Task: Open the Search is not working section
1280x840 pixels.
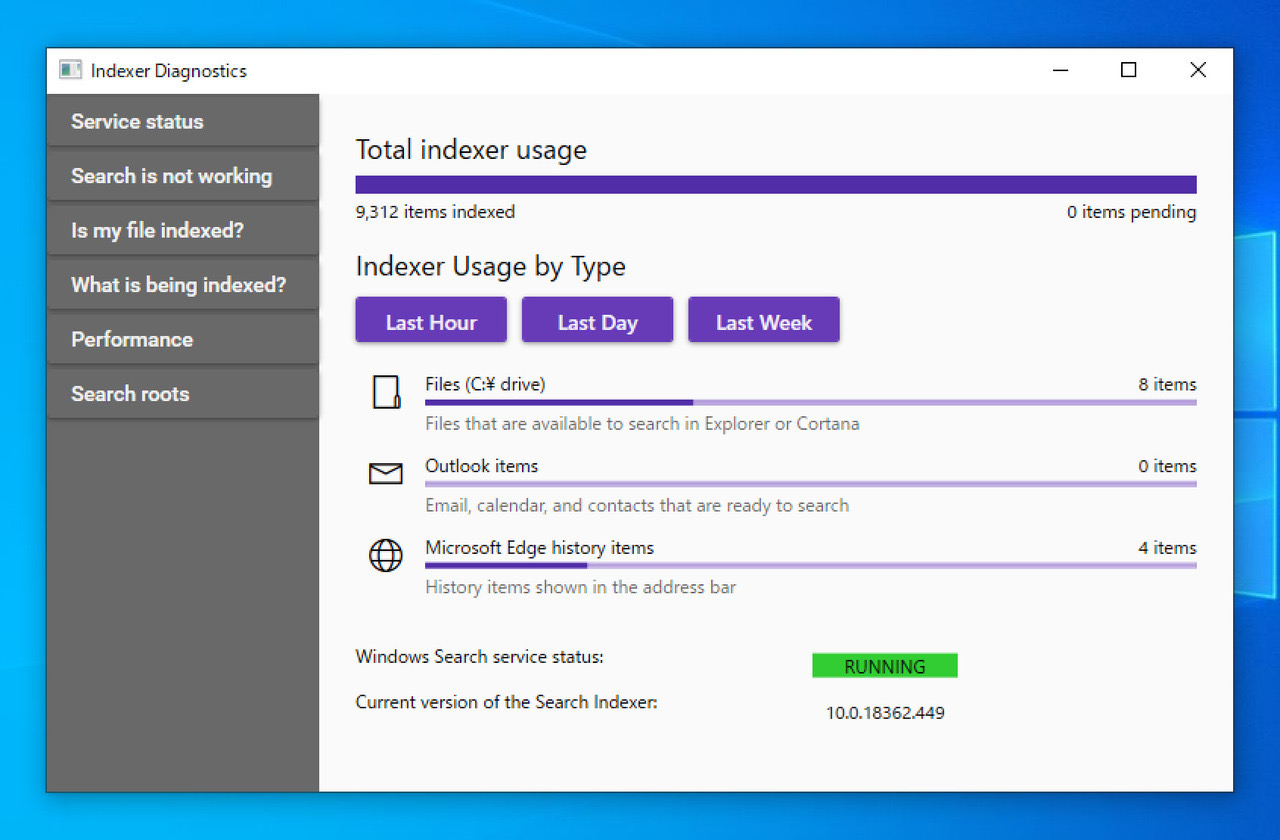Action: 183,176
